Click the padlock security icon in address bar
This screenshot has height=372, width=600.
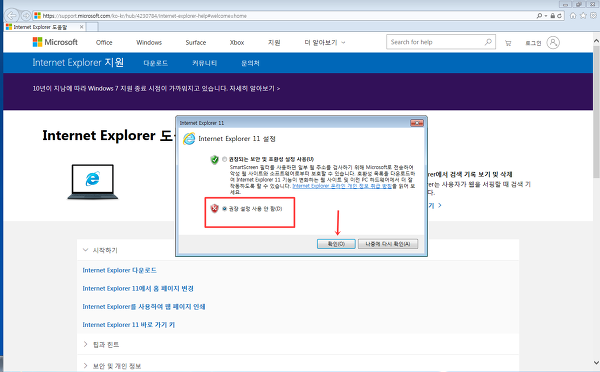coord(553,16)
